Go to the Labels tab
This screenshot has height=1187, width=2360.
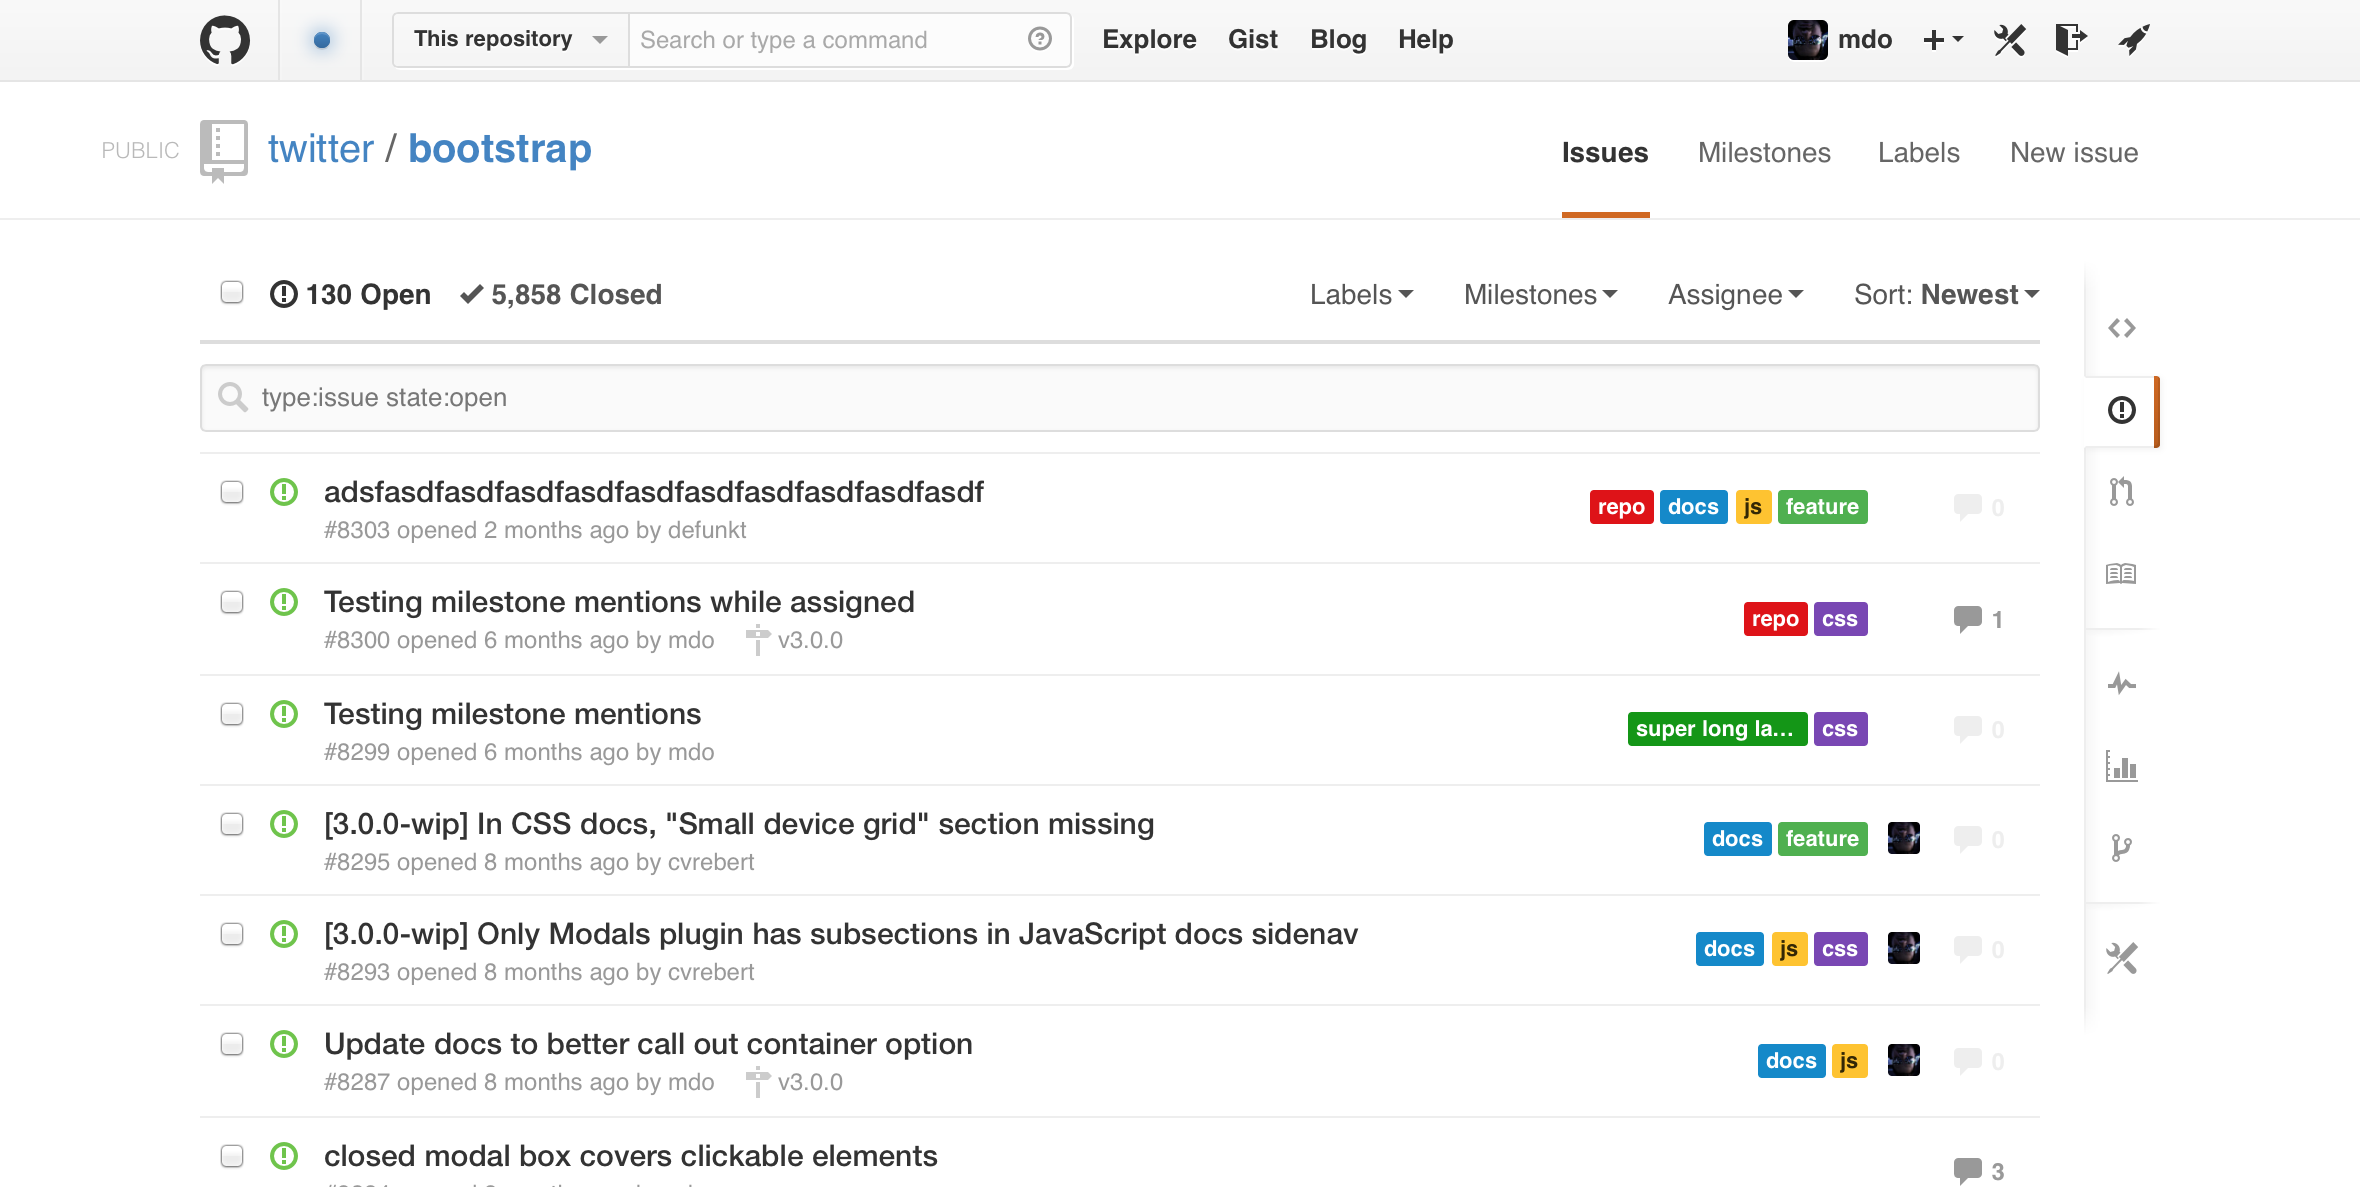(x=1918, y=153)
